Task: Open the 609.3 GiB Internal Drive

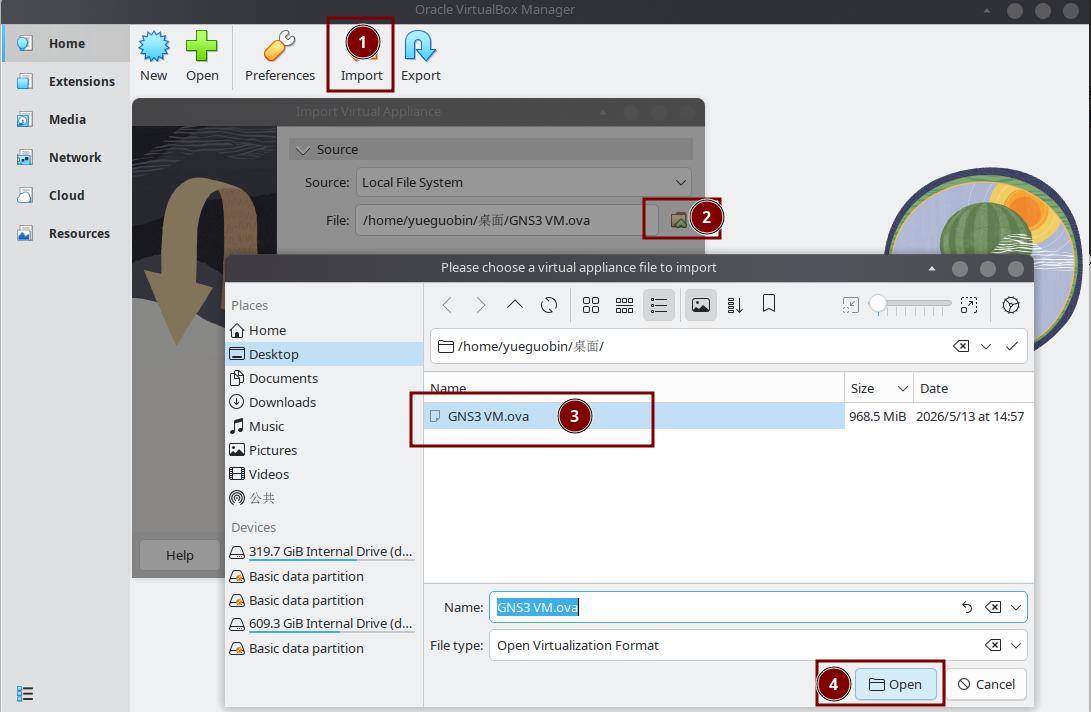Action: coord(324,624)
